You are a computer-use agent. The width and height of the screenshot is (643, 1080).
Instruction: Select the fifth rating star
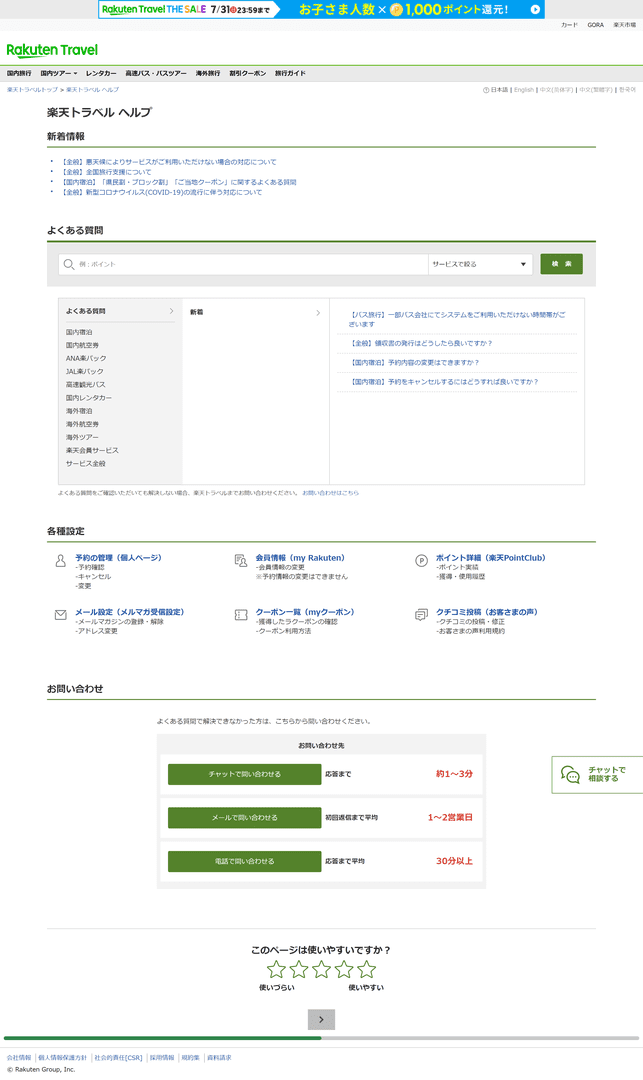pyautogui.click(x=367, y=969)
